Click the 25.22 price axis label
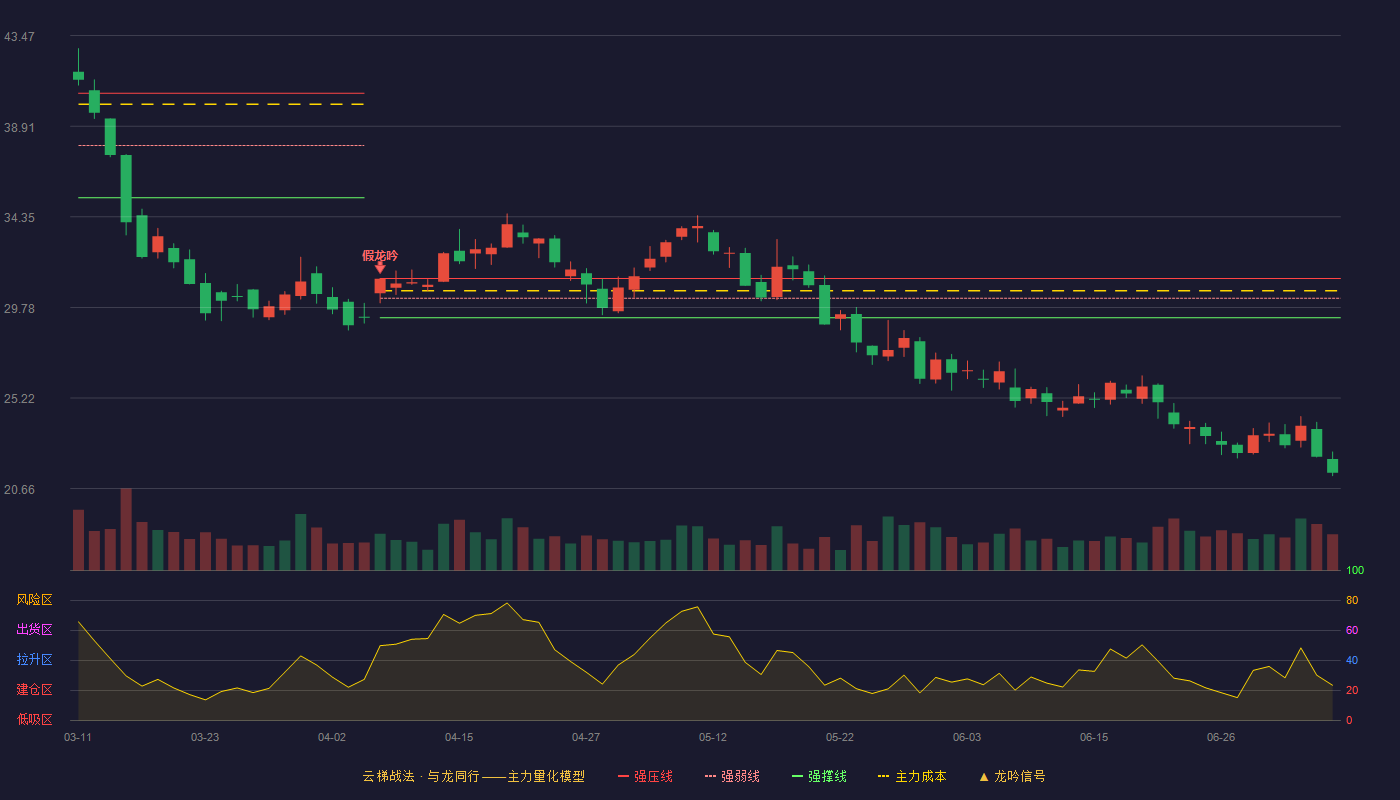Viewport: 1400px width, 800px height. 19,399
